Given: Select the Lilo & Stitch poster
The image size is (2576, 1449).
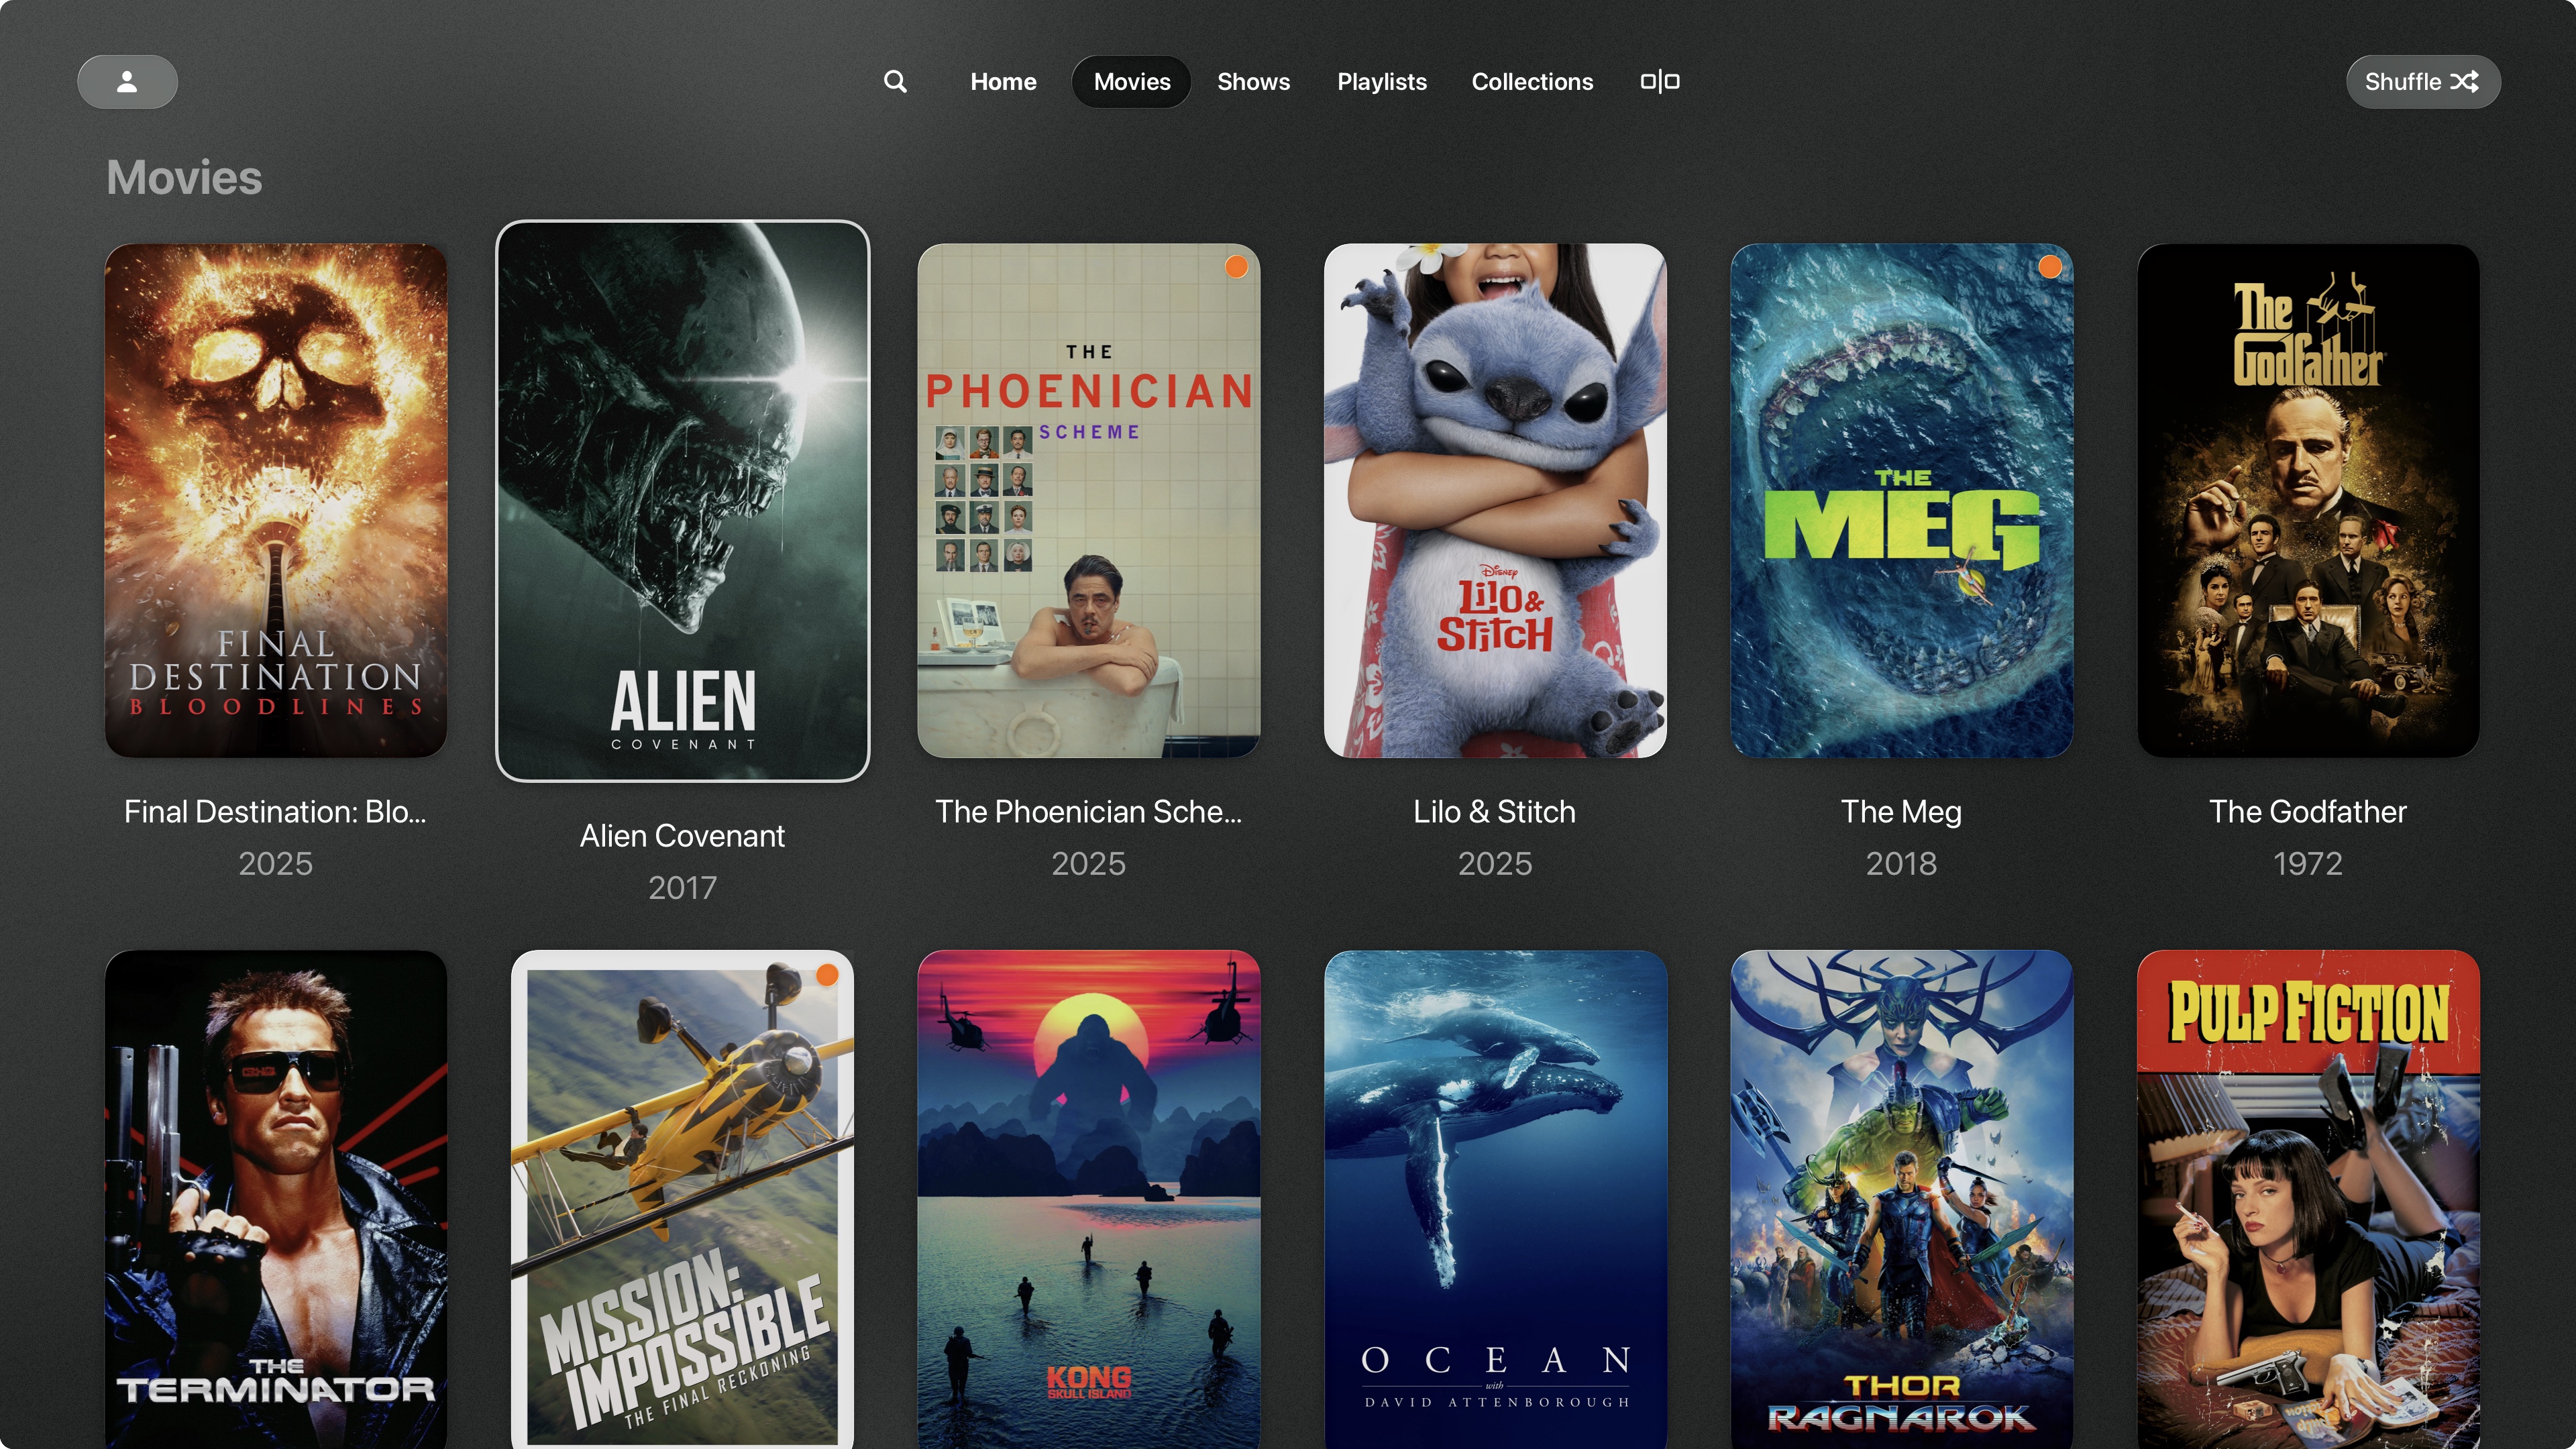Looking at the screenshot, I should pyautogui.click(x=1495, y=500).
